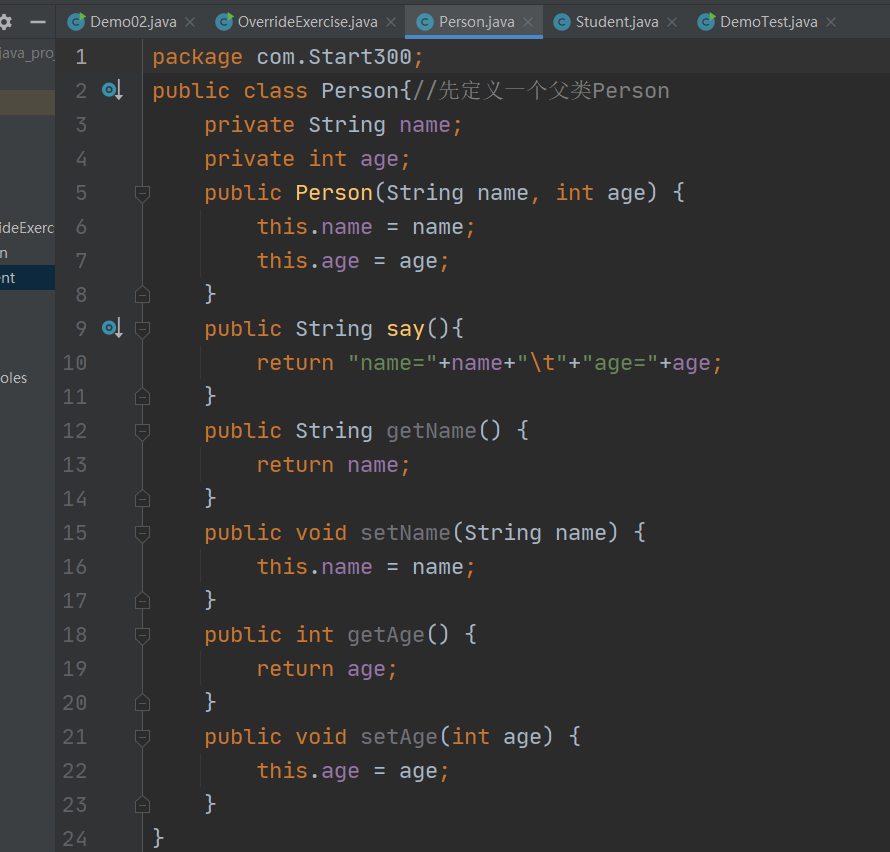Click fold end marker at line 11
This screenshot has width=890, height=852.
point(142,396)
